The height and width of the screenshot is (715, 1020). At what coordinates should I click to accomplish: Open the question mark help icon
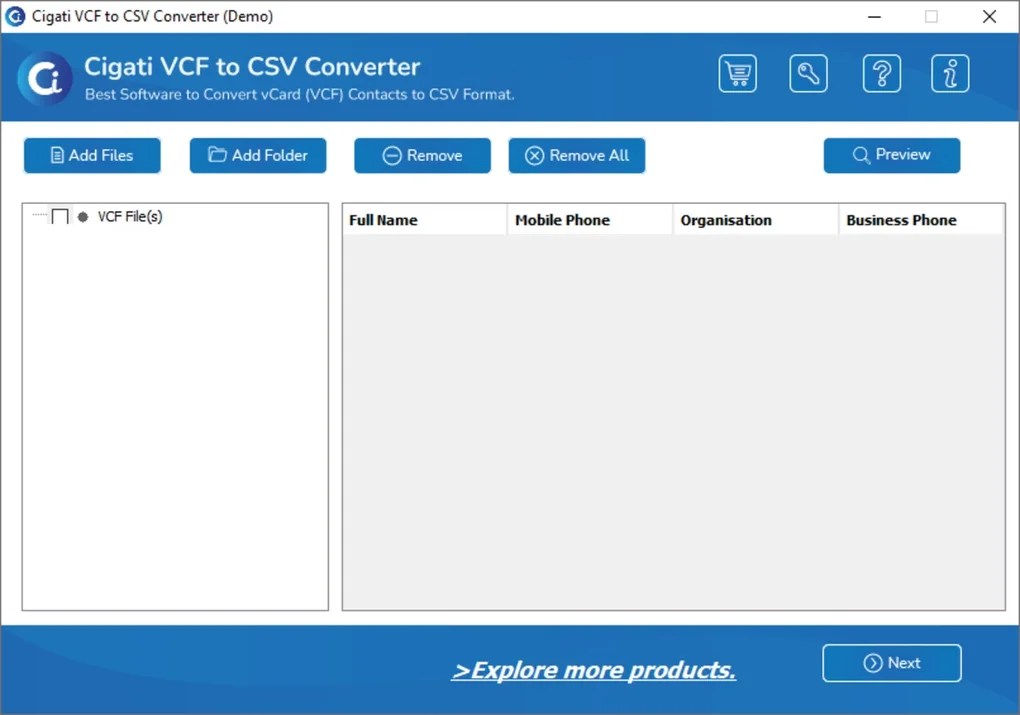pos(881,74)
